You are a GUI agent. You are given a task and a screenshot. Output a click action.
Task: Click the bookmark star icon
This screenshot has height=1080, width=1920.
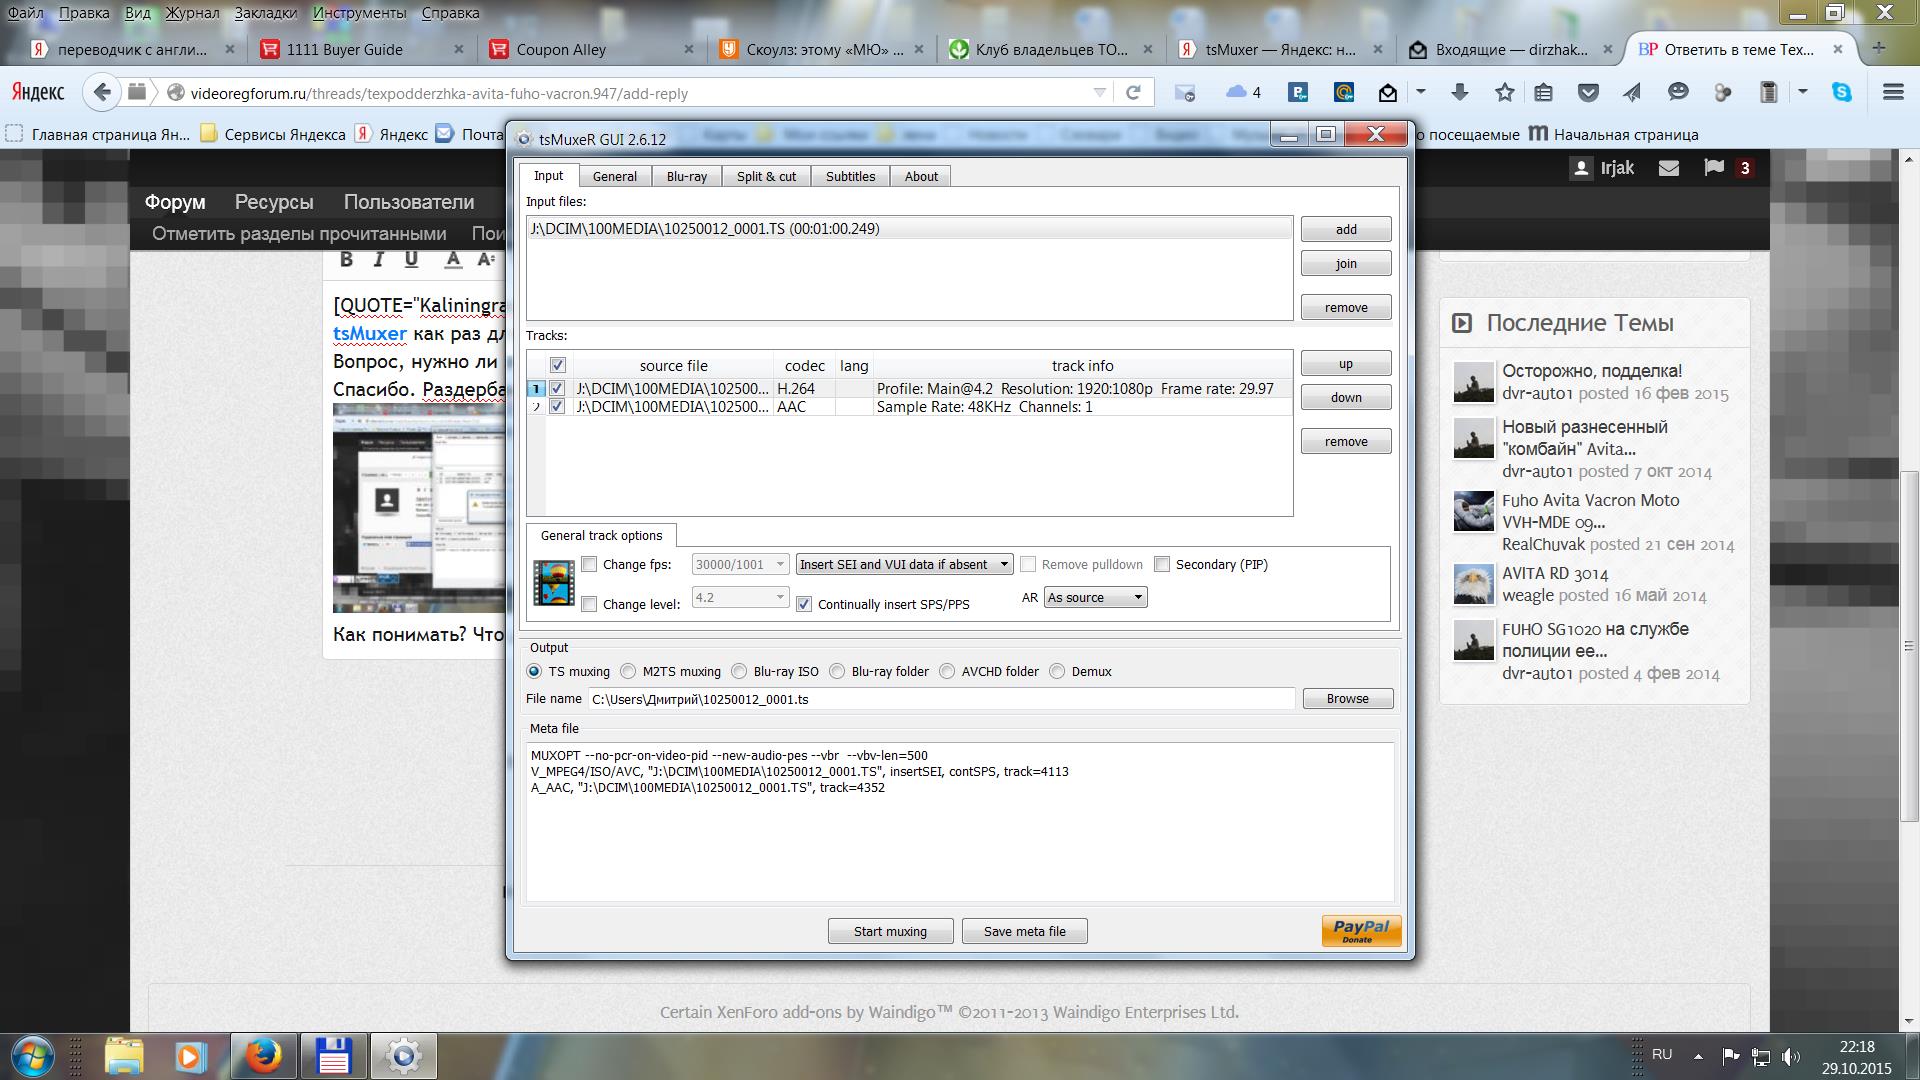click(1504, 93)
